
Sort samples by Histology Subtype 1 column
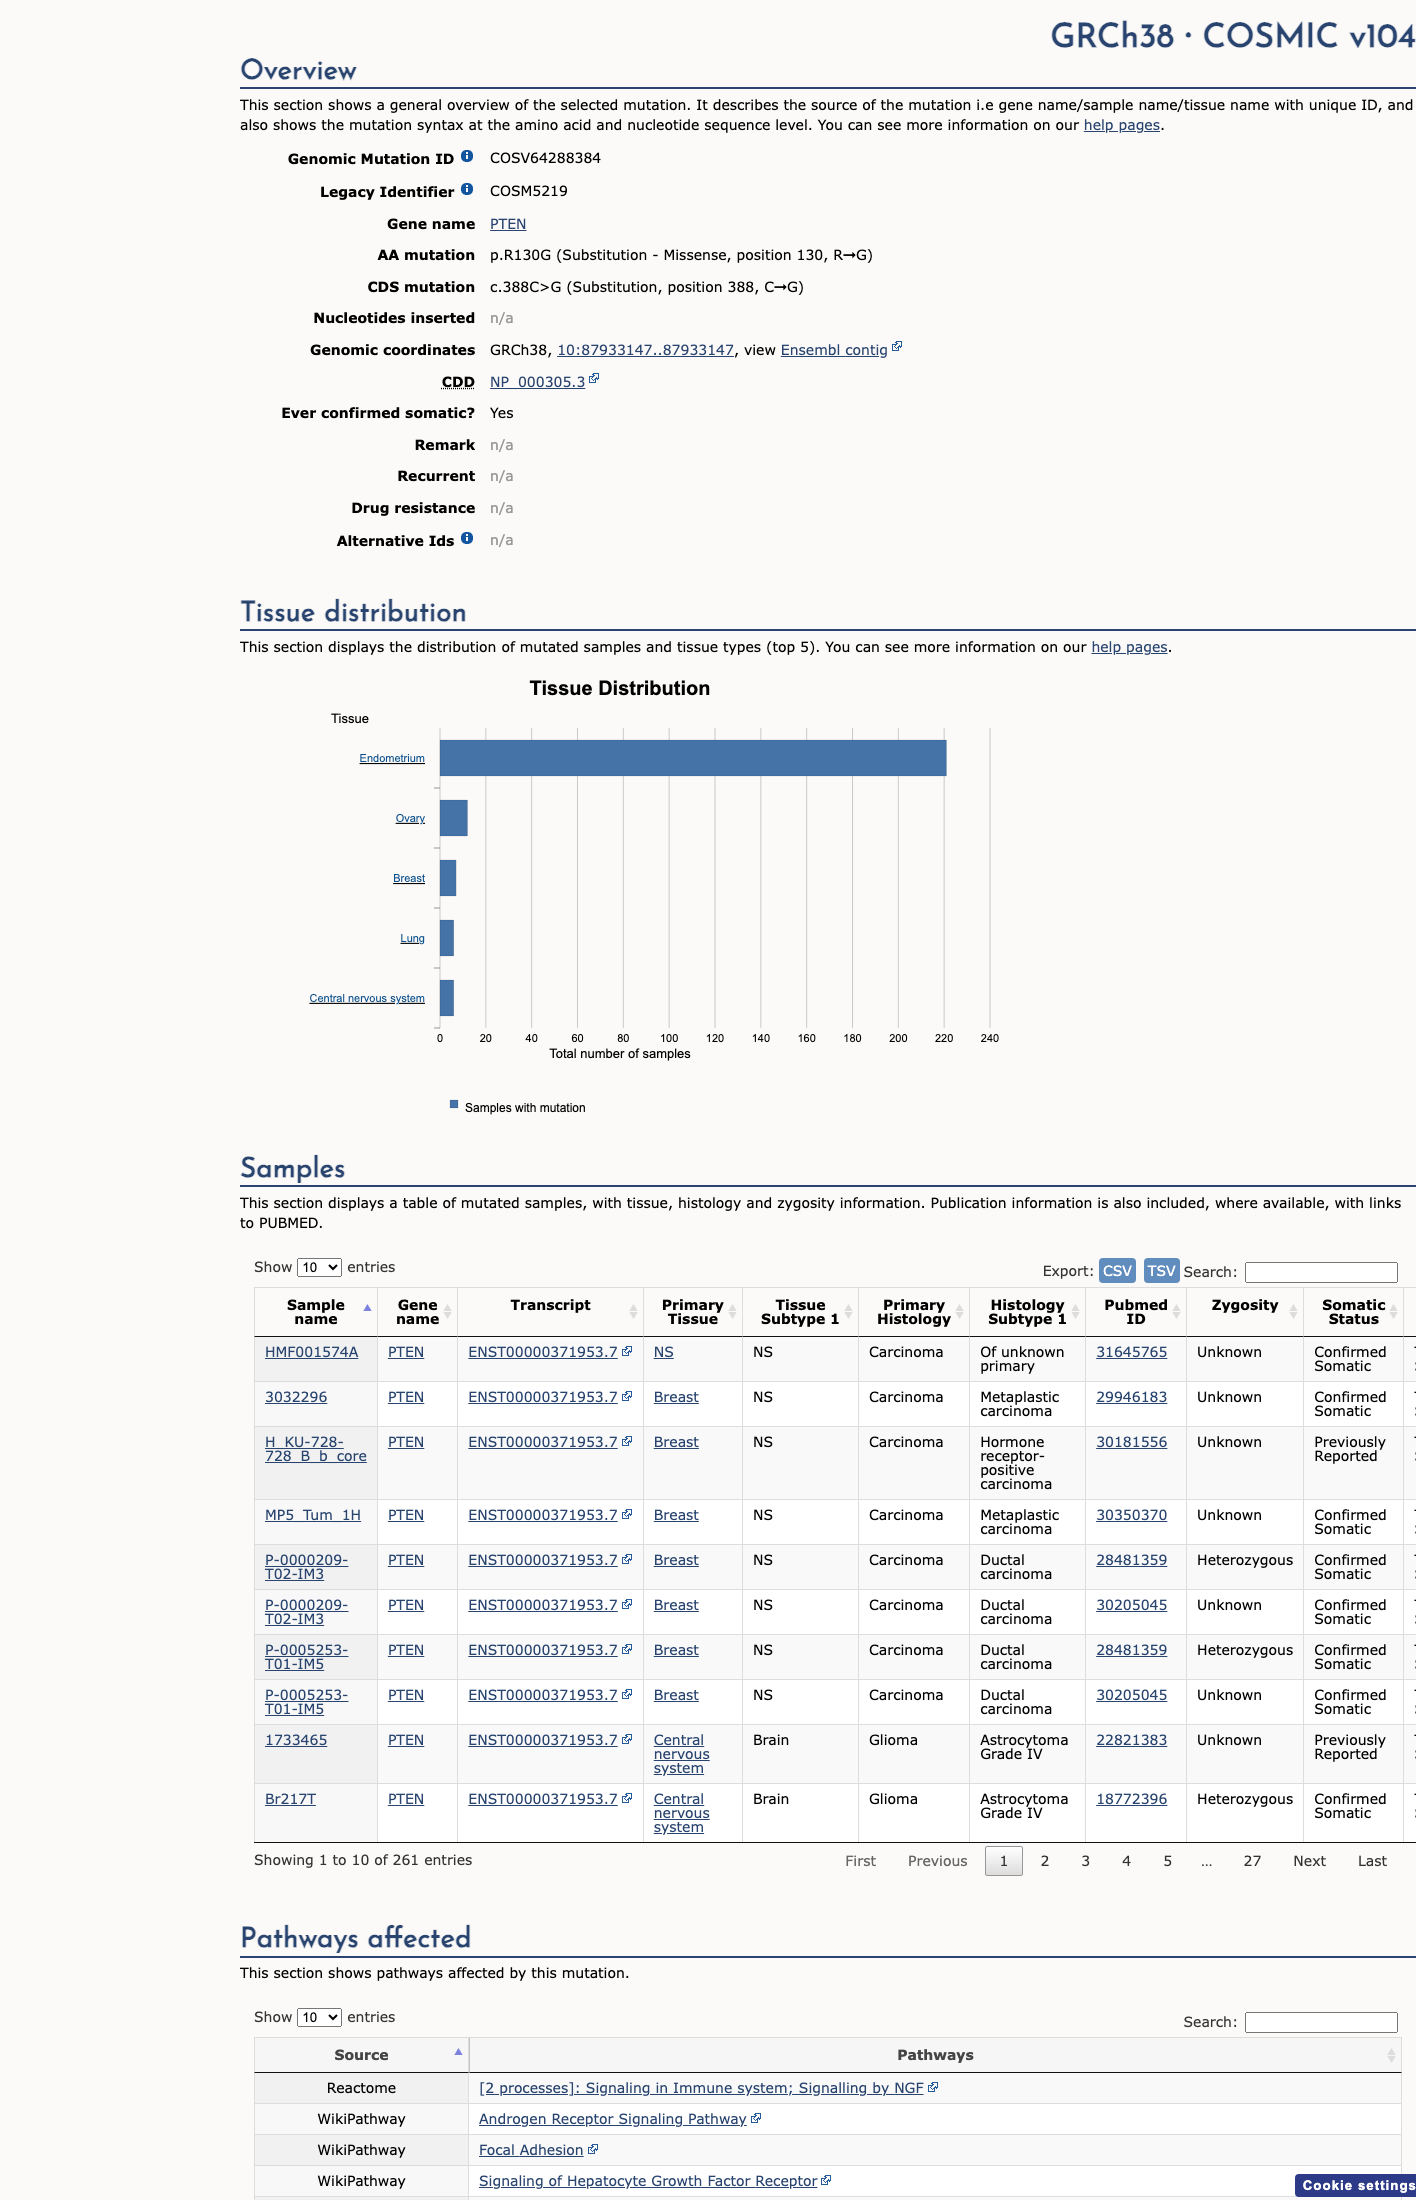click(x=1027, y=1312)
